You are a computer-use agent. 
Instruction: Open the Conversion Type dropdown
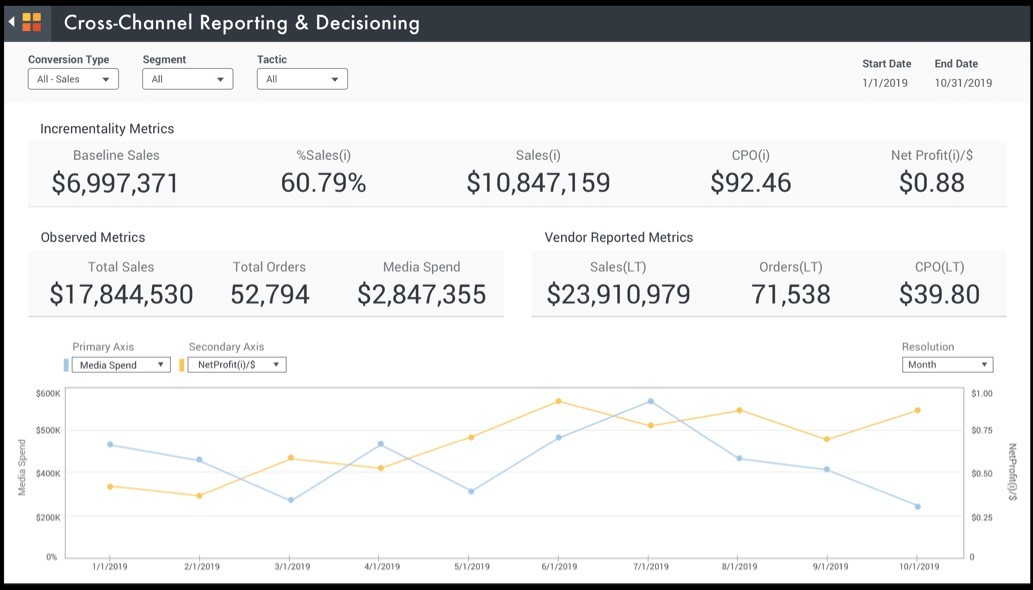coord(73,79)
